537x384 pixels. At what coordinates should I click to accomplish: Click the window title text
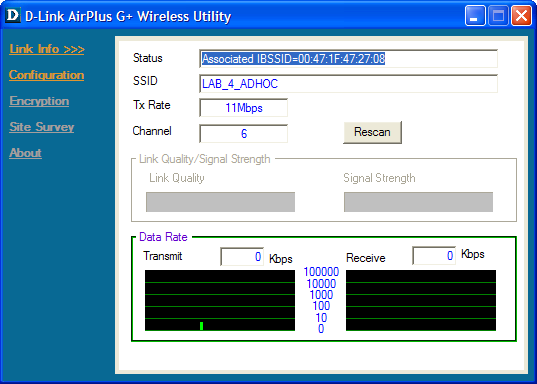pyautogui.click(x=128, y=16)
